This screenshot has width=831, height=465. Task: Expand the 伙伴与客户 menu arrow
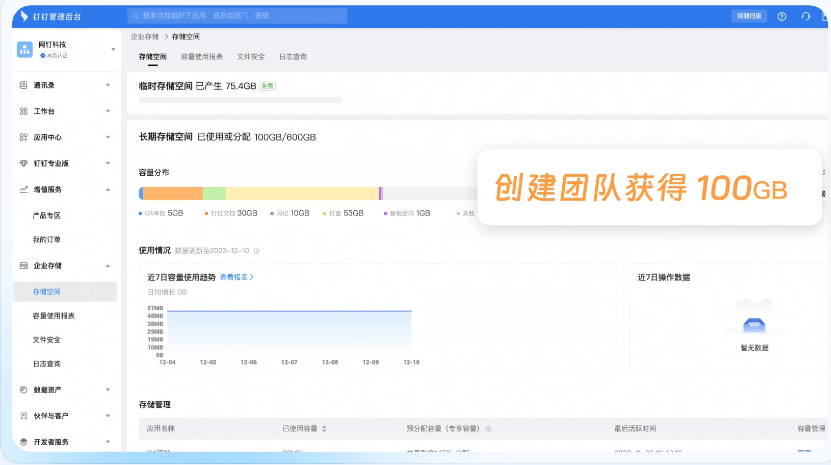click(x=108, y=416)
